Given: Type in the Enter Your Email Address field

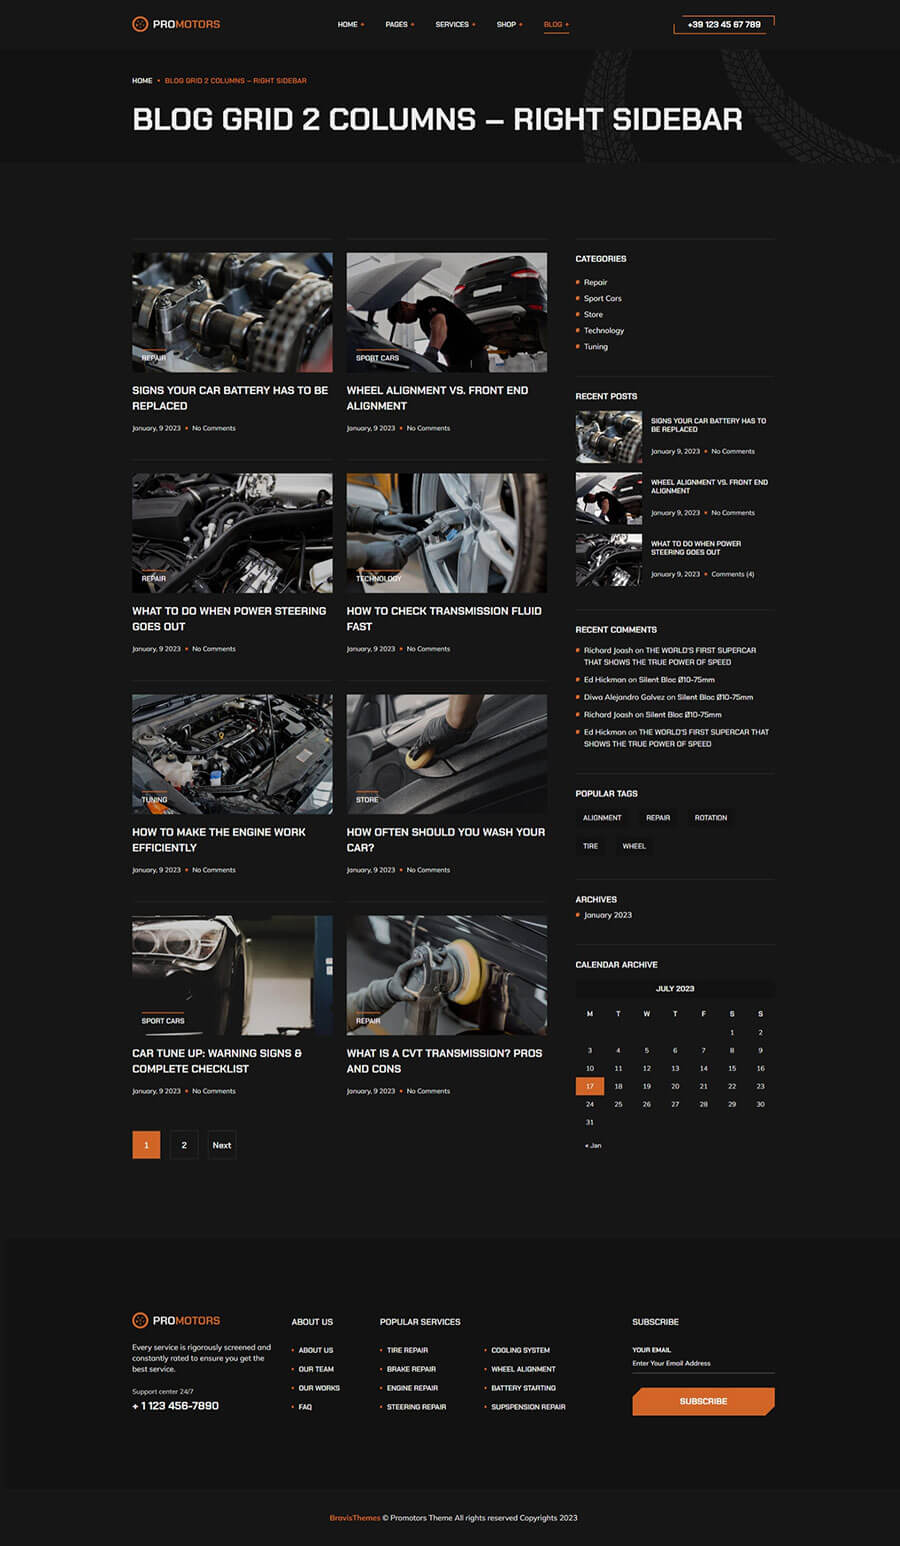Looking at the screenshot, I should 702,1363.
